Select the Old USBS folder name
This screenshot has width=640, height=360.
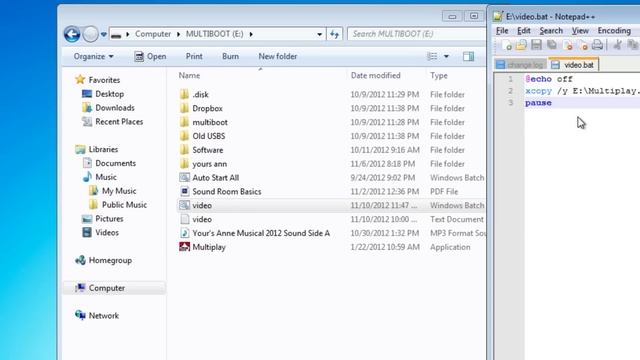[x=209, y=136]
